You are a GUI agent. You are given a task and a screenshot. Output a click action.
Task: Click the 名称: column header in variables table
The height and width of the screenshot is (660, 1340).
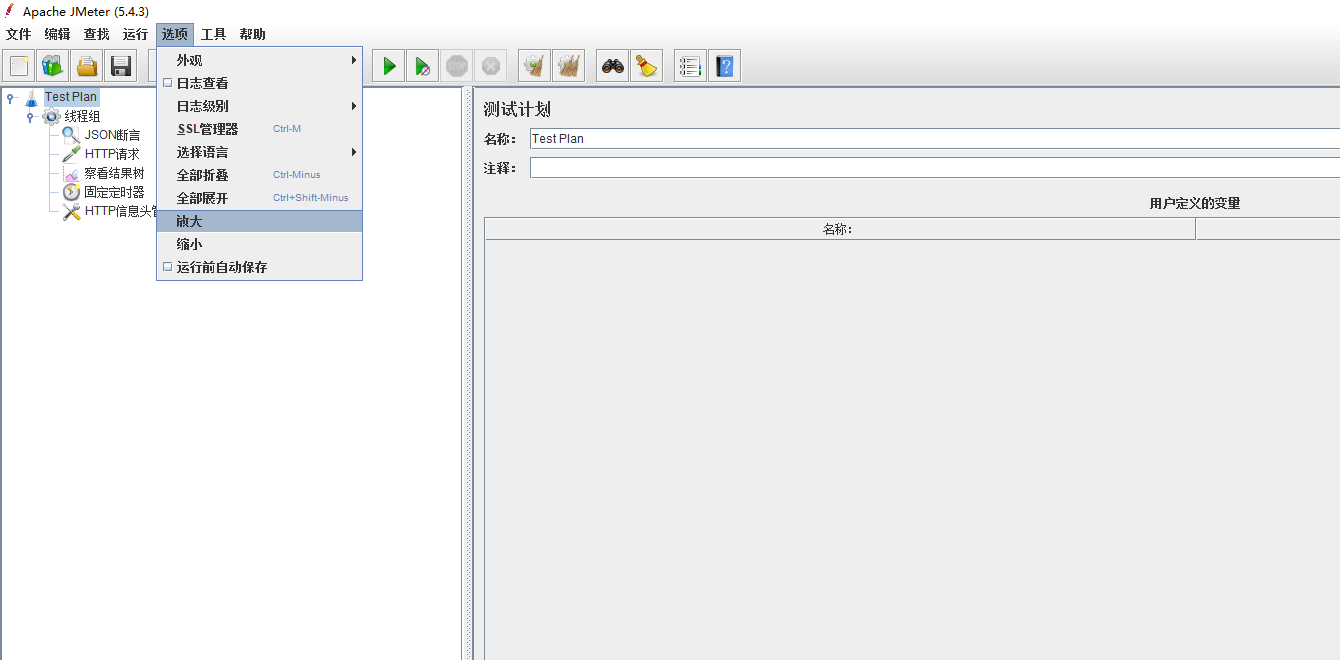tap(840, 229)
